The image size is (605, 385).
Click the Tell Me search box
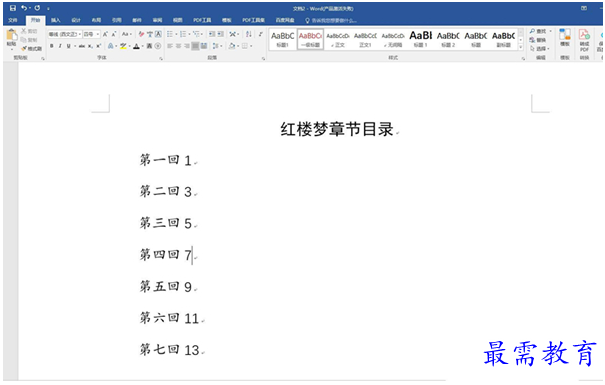pyautogui.click(x=331, y=20)
